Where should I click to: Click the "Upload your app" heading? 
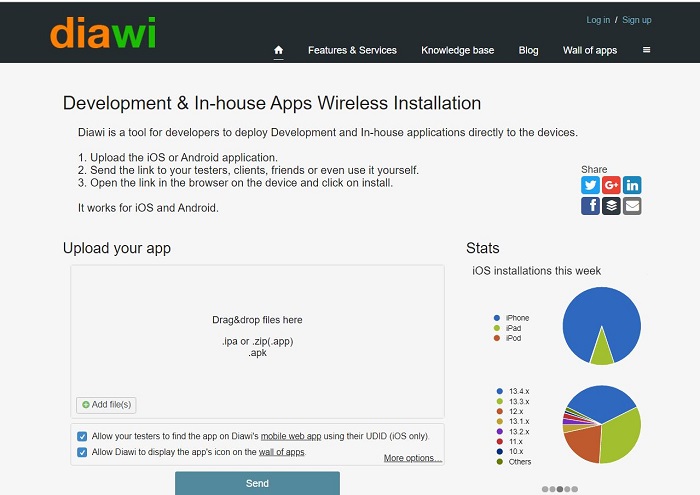pyautogui.click(x=117, y=248)
